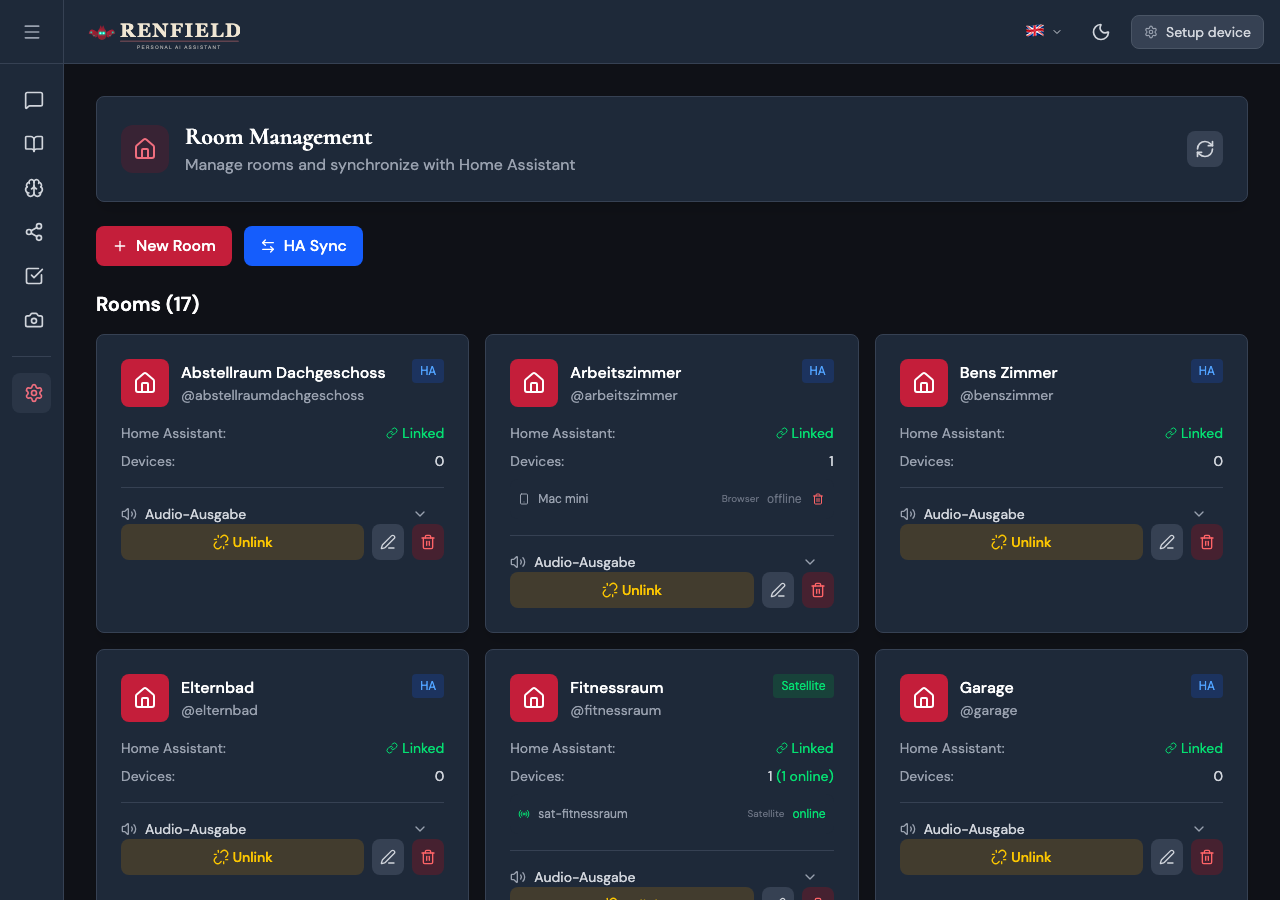Edit the Elternbad room
The height and width of the screenshot is (900, 1280).
click(388, 857)
